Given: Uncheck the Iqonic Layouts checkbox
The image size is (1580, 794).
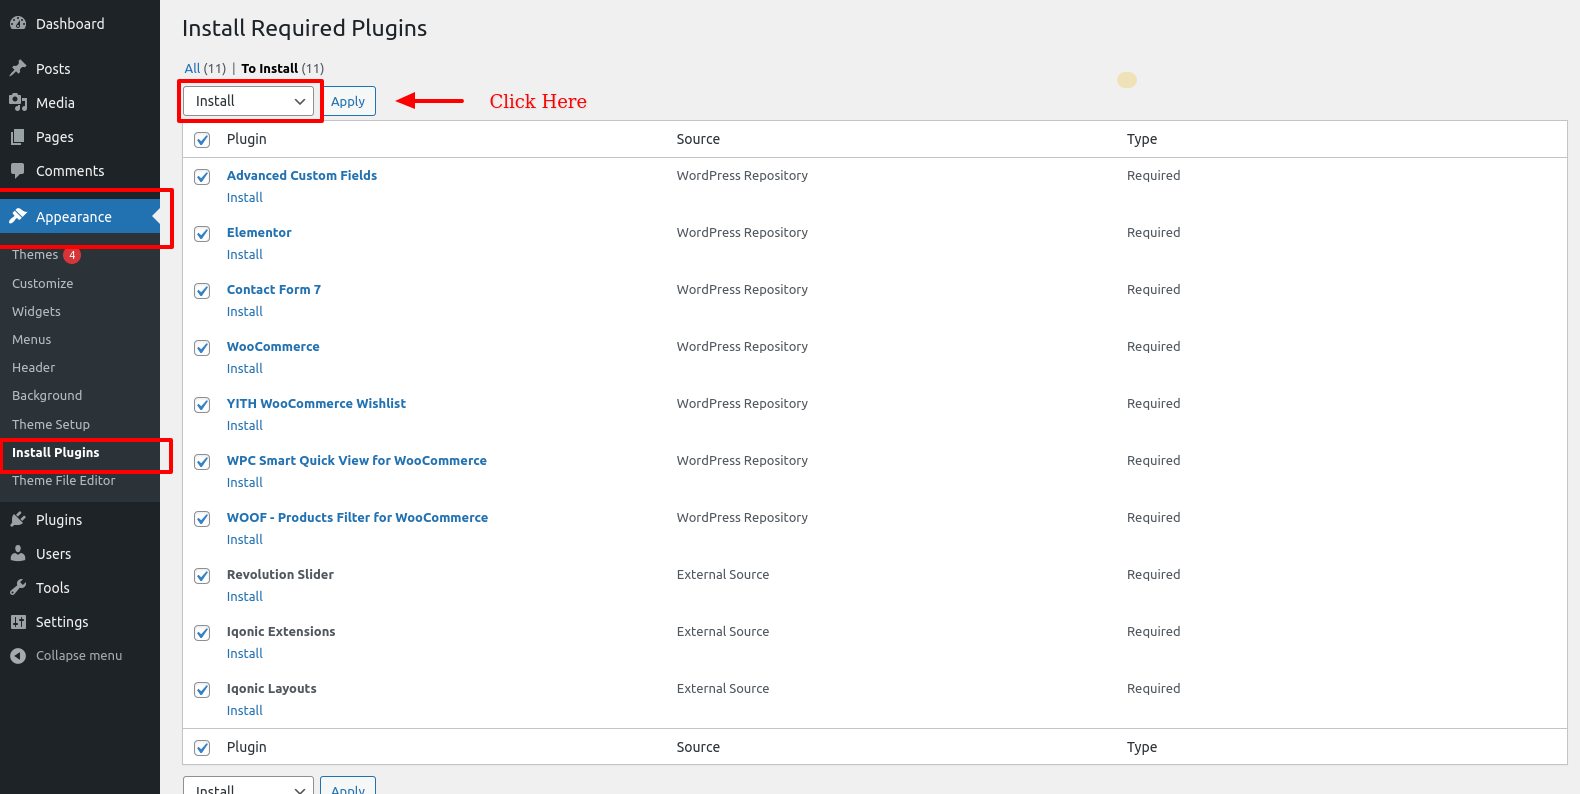Looking at the screenshot, I should coord(202,690).
